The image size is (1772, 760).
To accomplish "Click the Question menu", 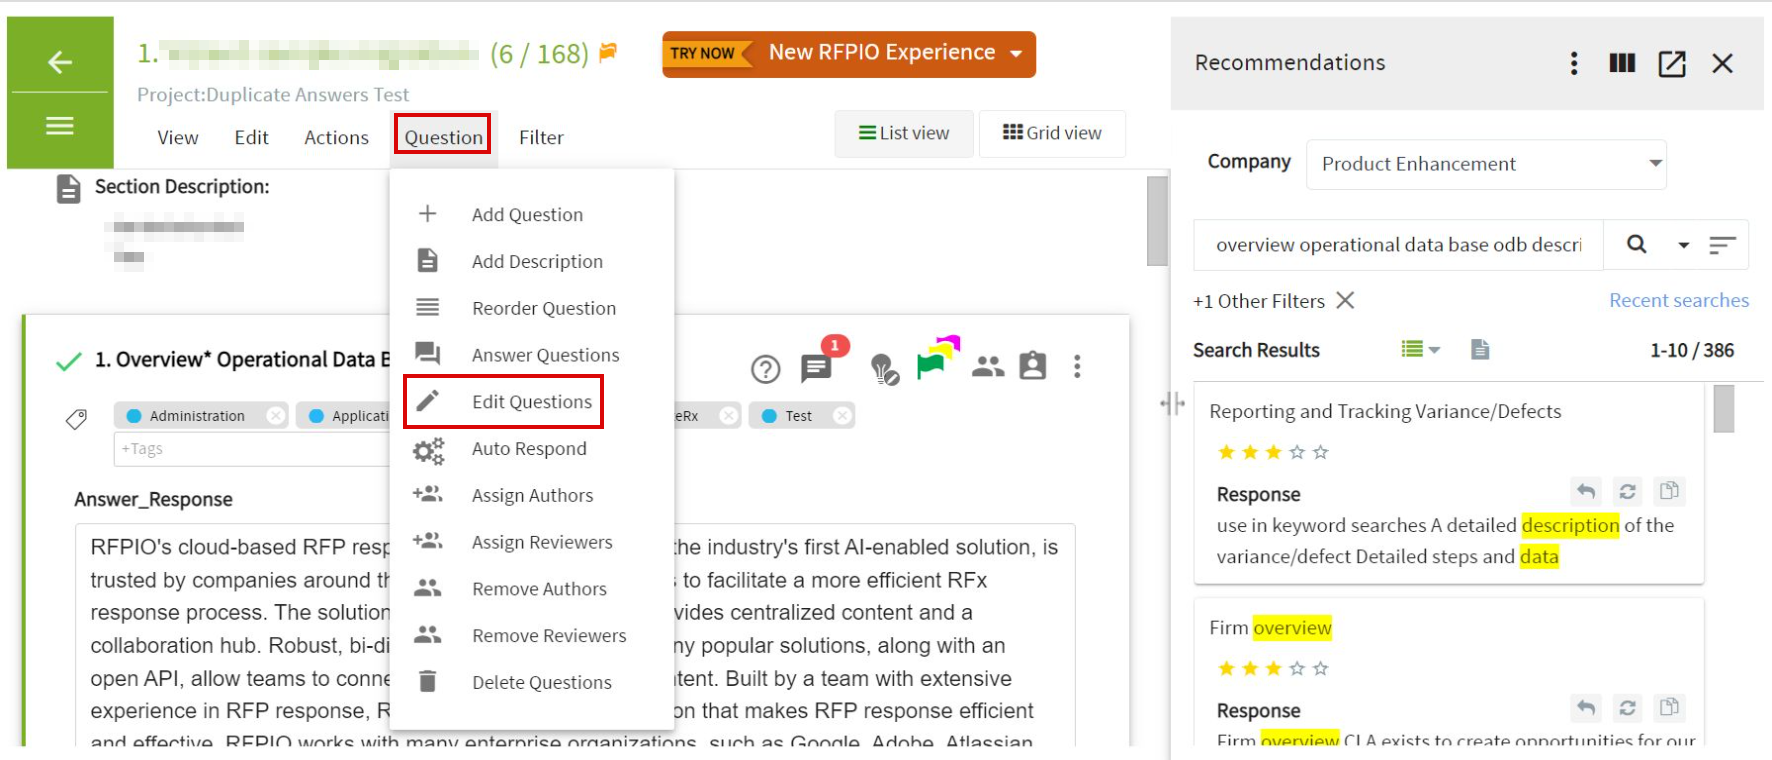I will (x=443, y=137).
